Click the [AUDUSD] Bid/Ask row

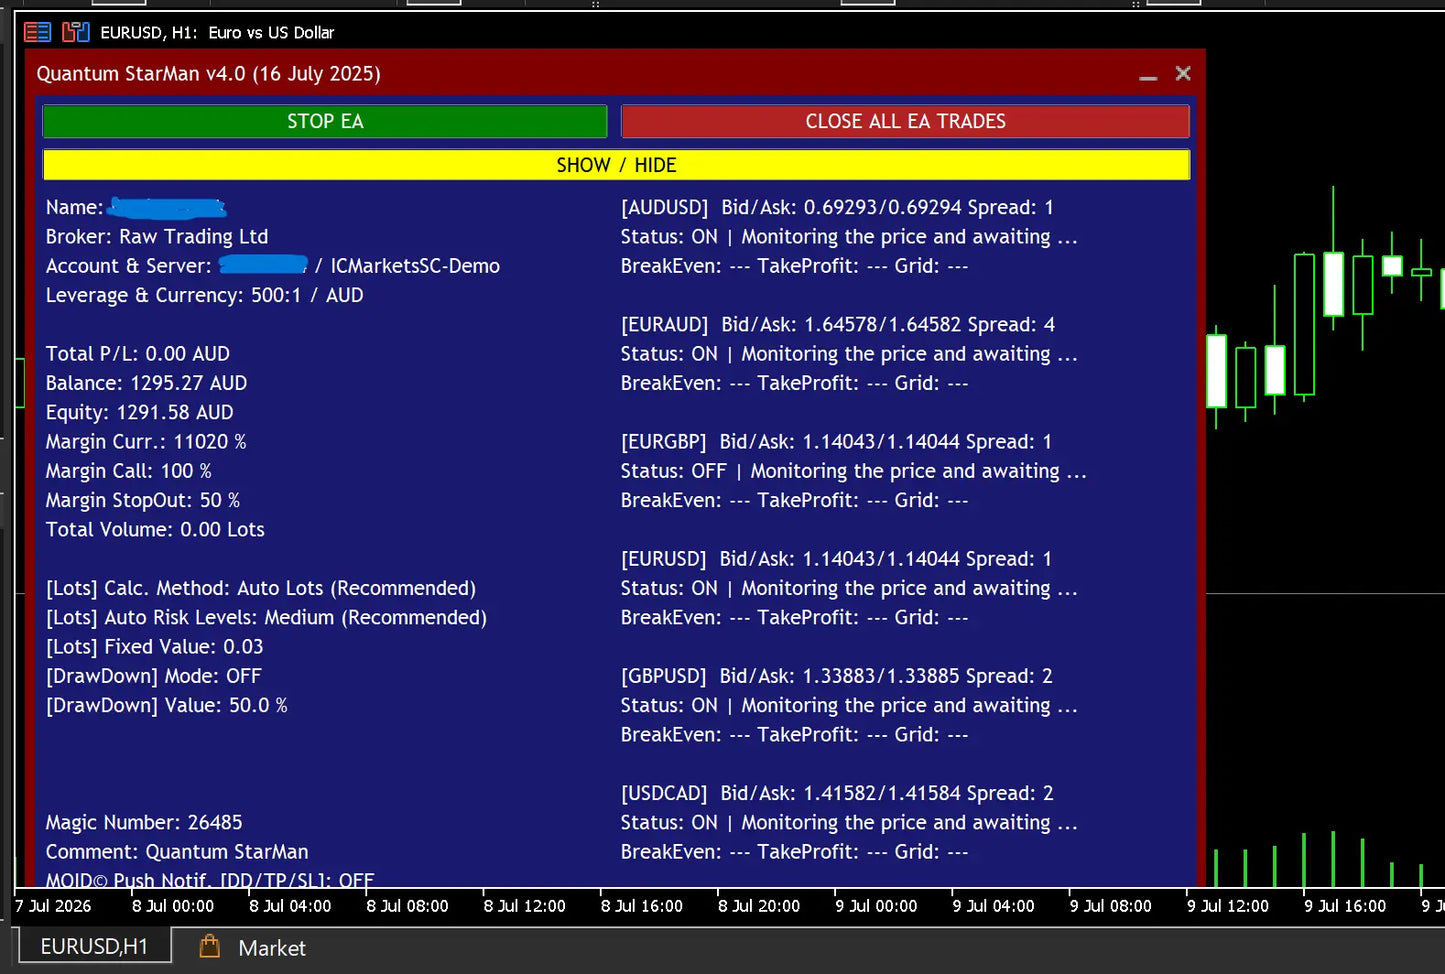click(837, 208)
